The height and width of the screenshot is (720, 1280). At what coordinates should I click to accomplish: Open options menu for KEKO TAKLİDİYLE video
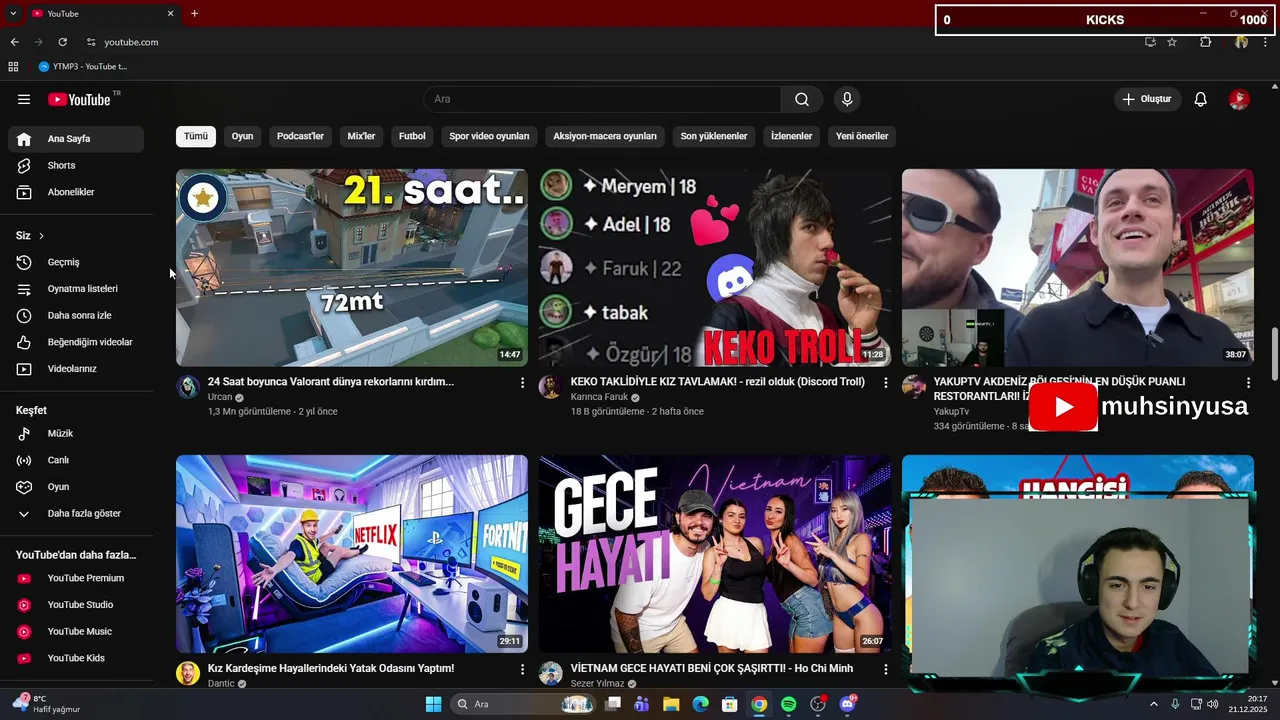pyautogui.click(x=885, y=382)
